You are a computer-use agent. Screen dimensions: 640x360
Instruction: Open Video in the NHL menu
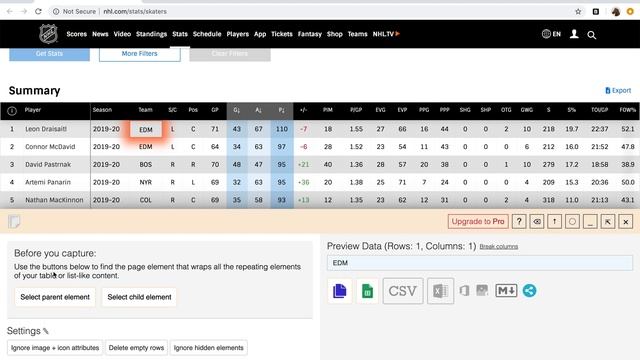click(122, 34)
